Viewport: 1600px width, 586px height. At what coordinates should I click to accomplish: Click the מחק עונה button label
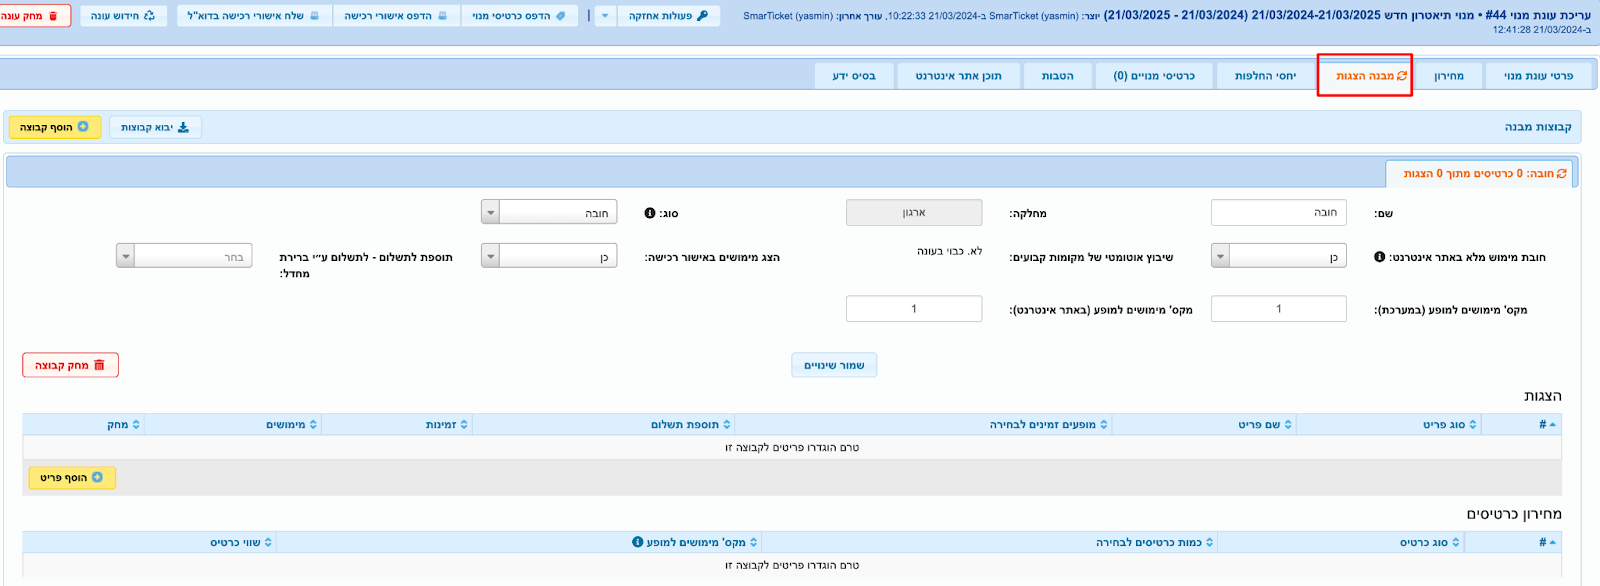[x=21, y=16]
